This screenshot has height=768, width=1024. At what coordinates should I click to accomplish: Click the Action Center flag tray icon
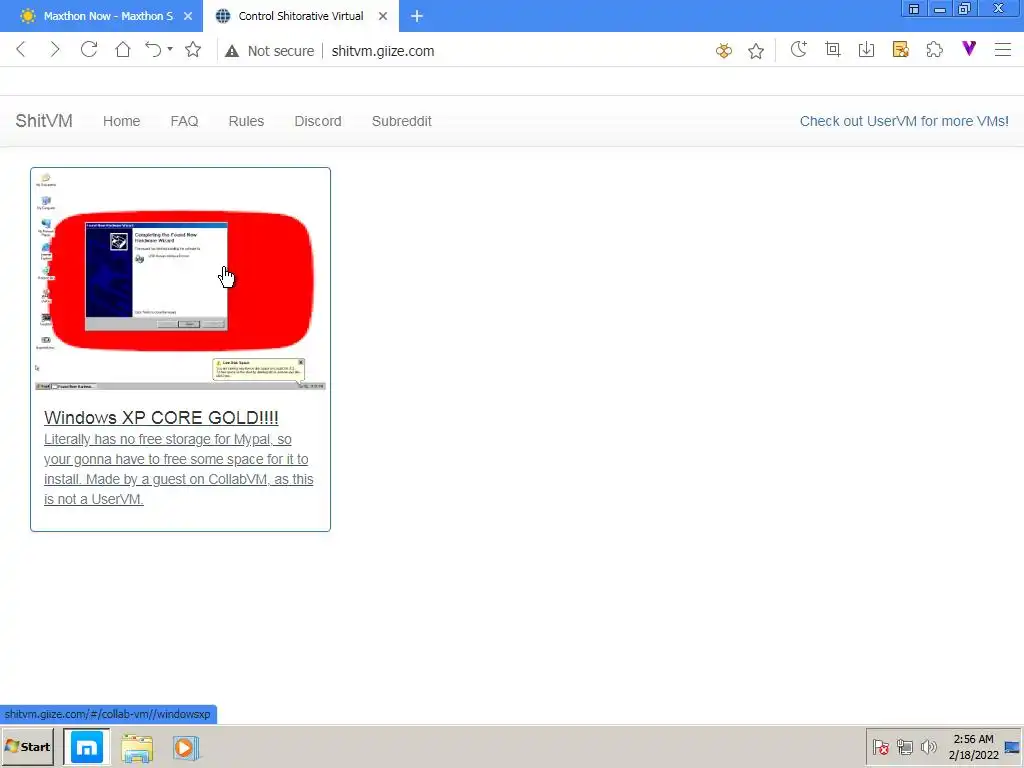880,746
